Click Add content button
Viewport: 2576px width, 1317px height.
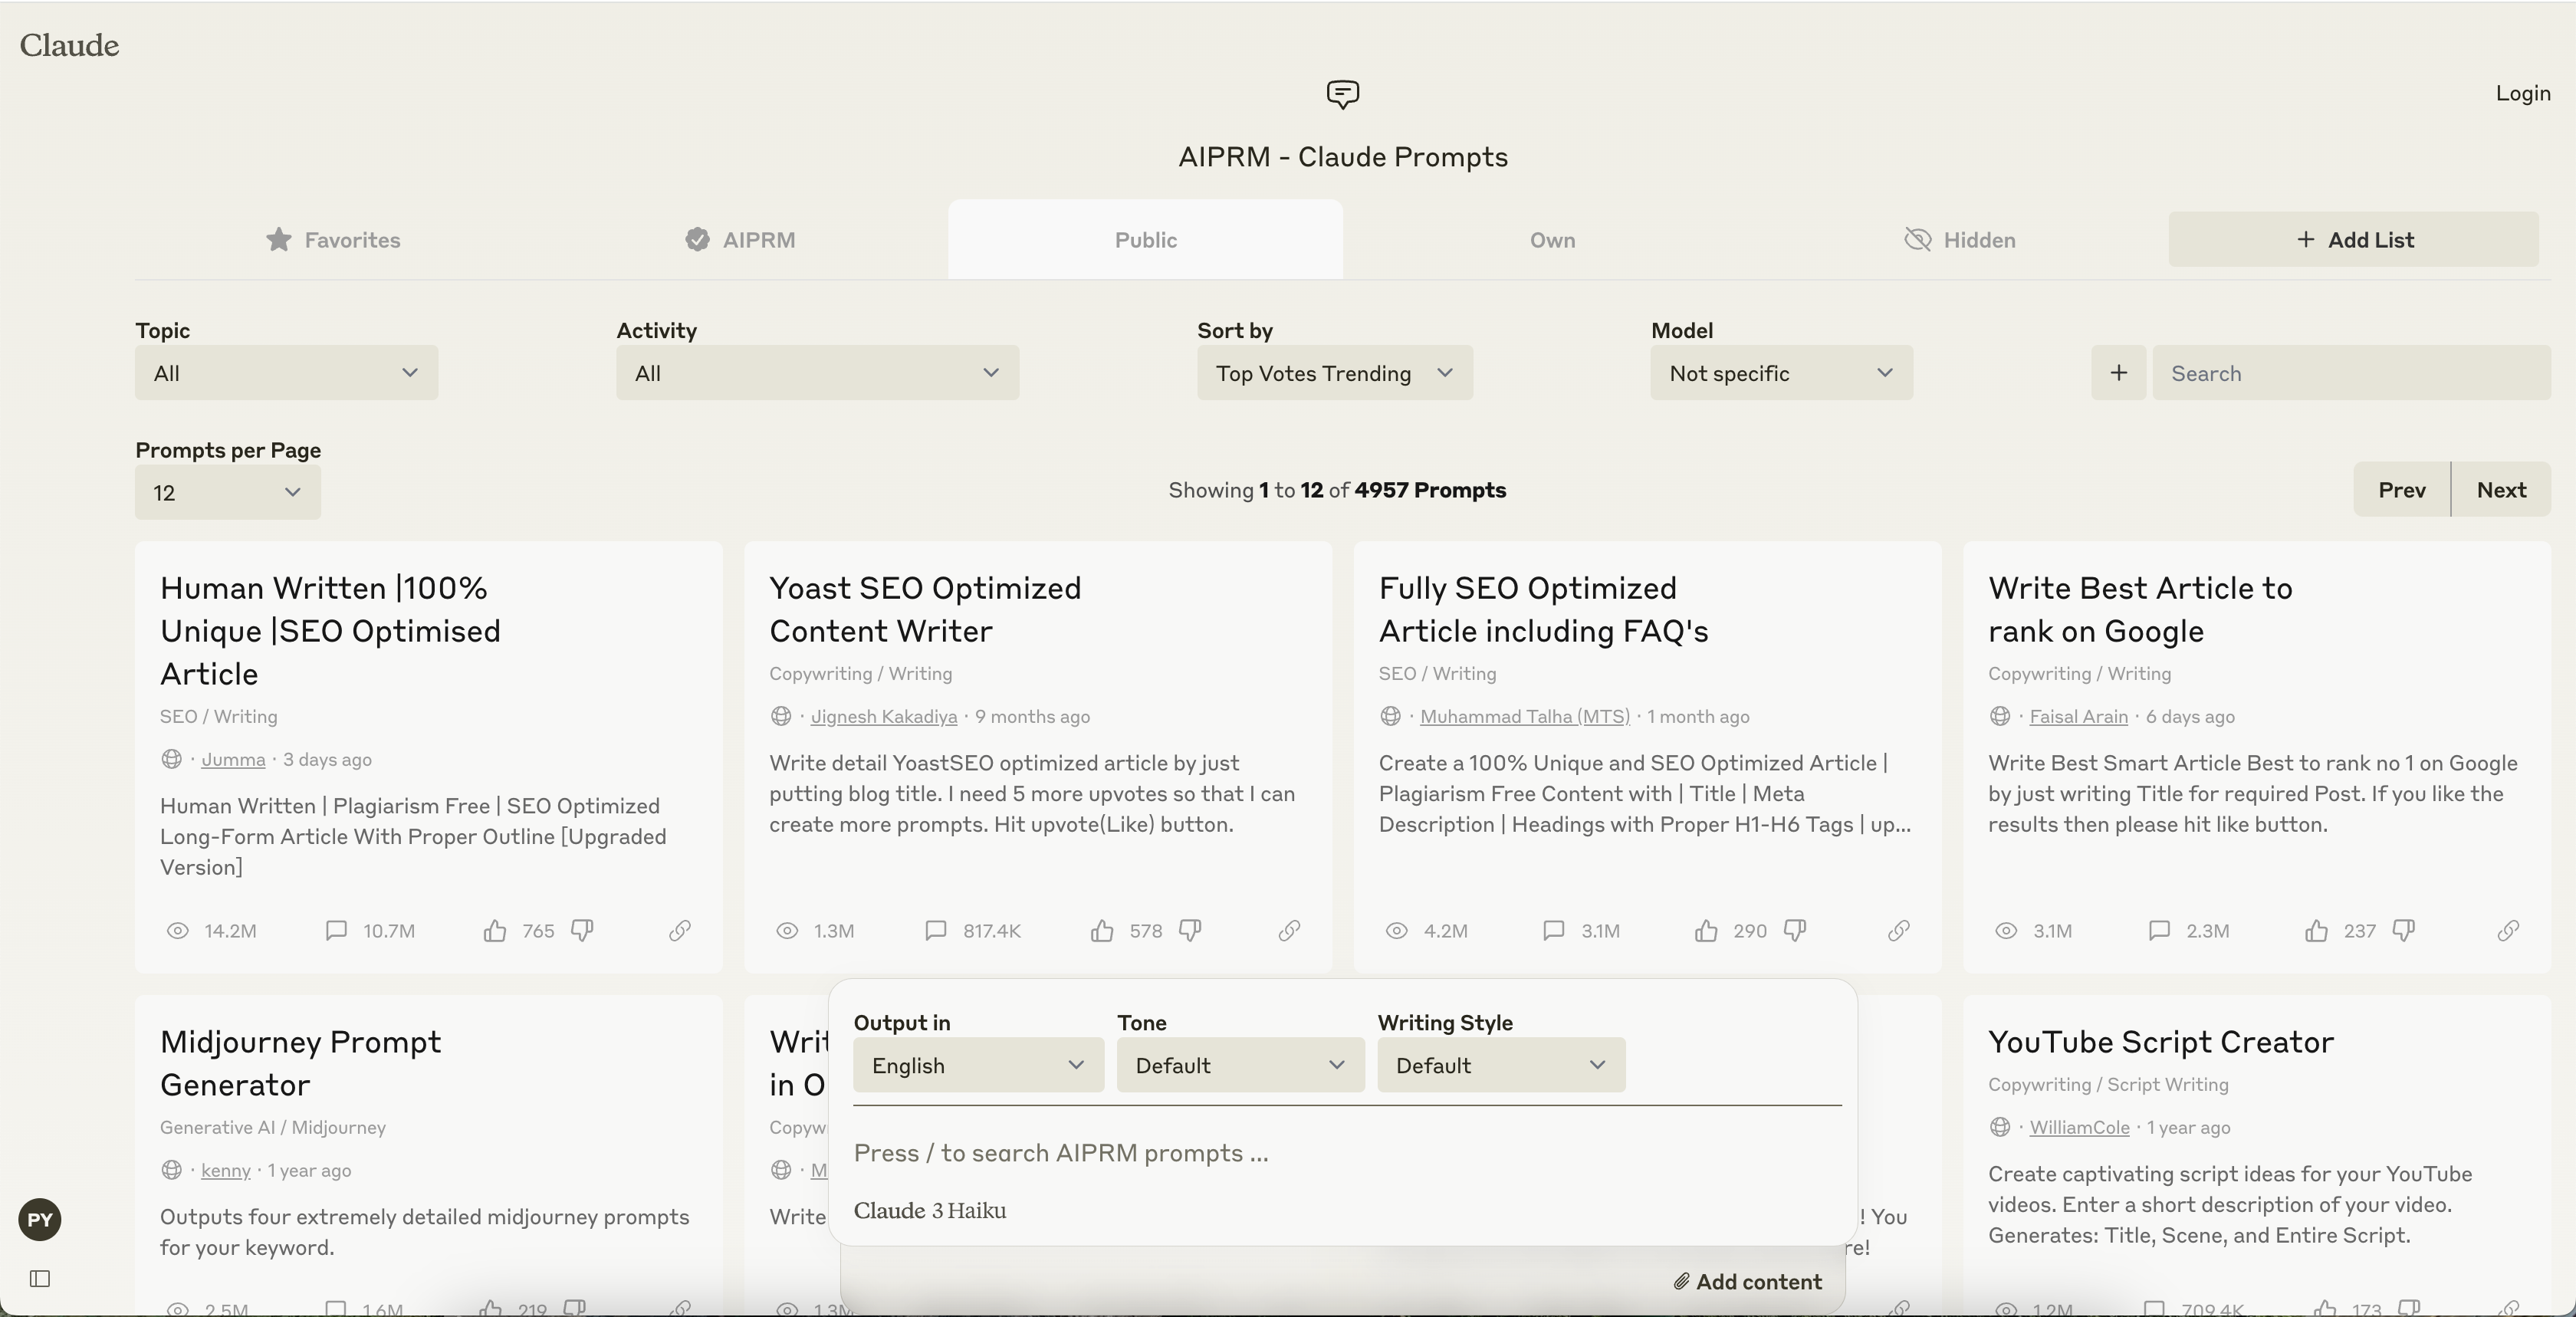(x=1746, y=1280)
